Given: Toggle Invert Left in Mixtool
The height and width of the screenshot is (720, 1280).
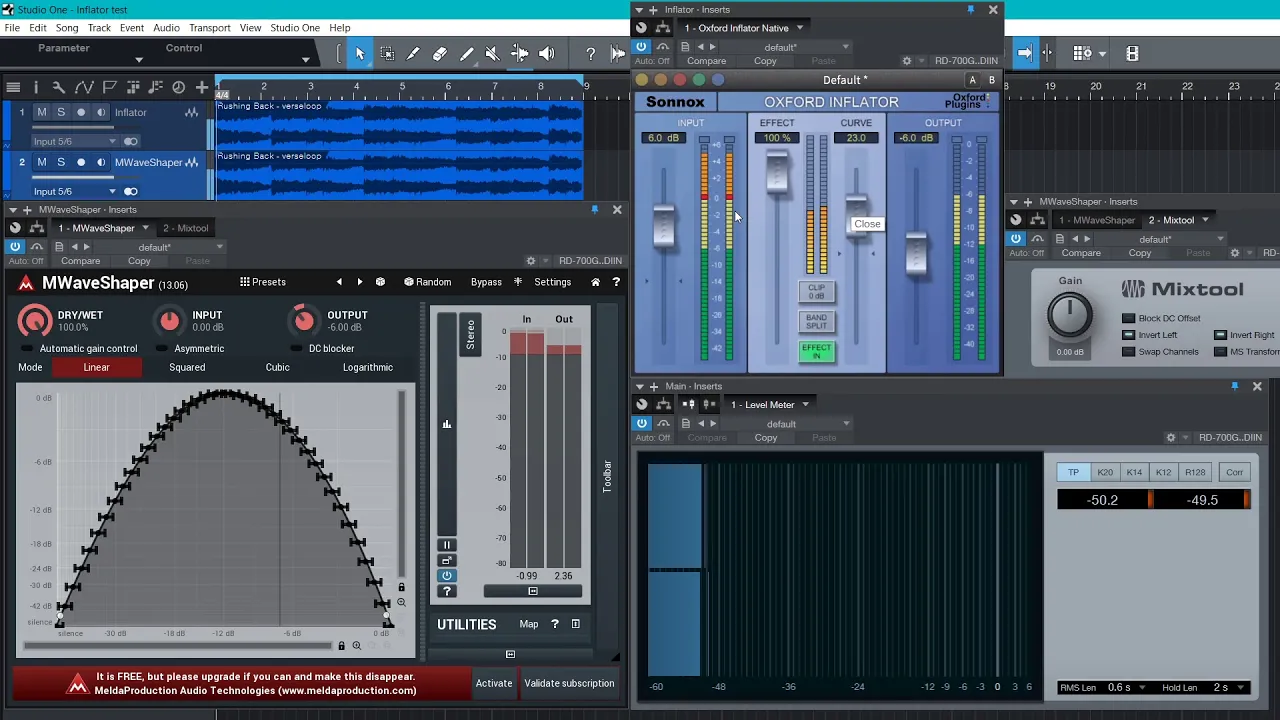Looking at the screenshot, I should (1128, 335).
